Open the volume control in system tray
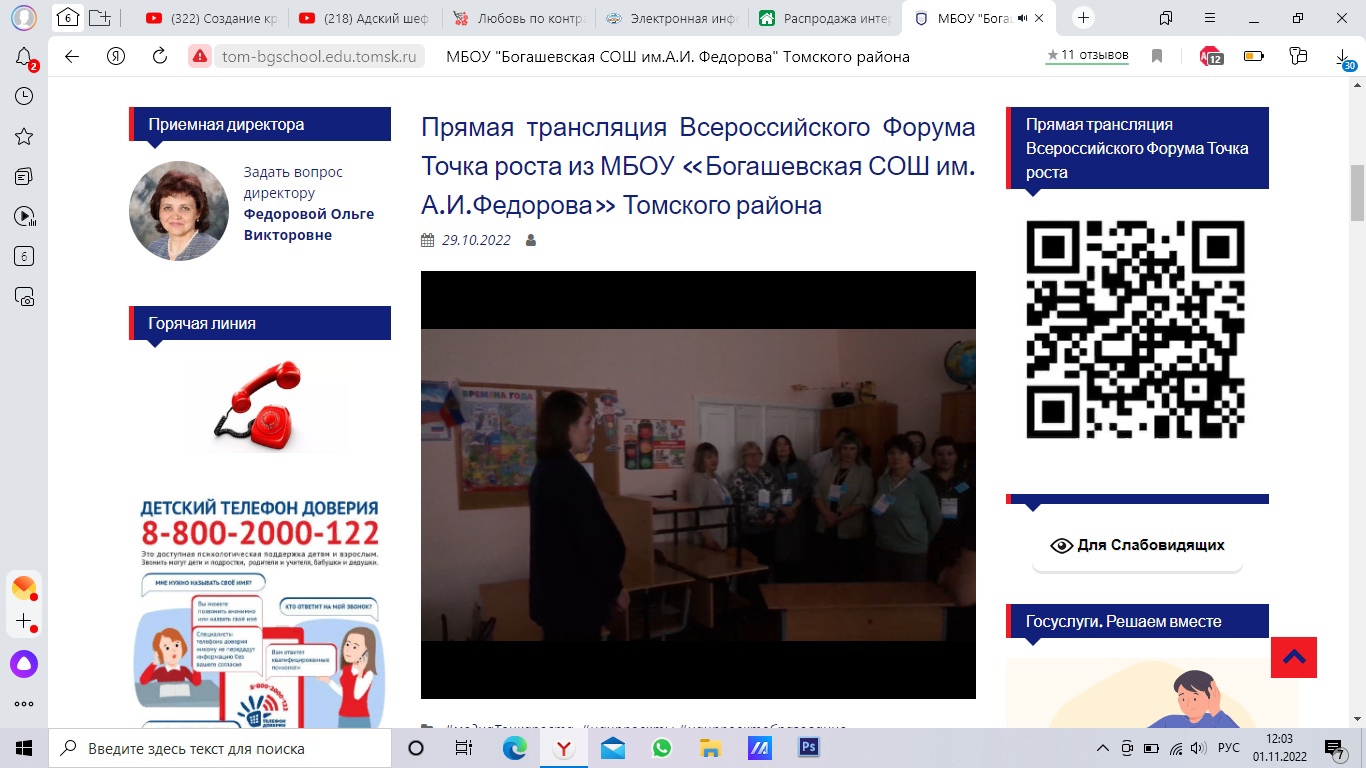 click(x=1199, y=748)
